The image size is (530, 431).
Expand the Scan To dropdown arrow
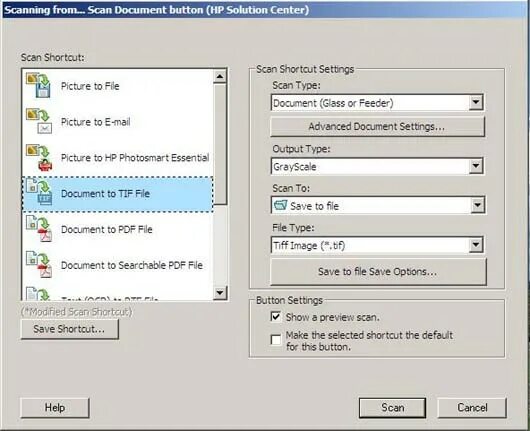pos(477,205)
